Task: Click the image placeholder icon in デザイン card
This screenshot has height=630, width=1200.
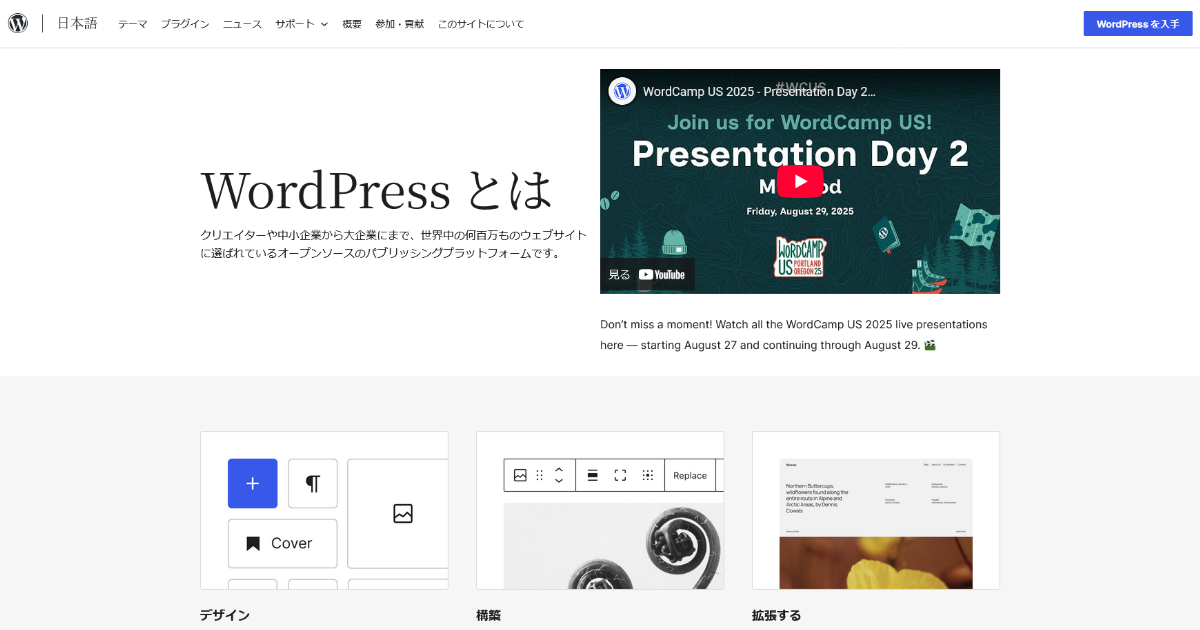Action: 400,513
